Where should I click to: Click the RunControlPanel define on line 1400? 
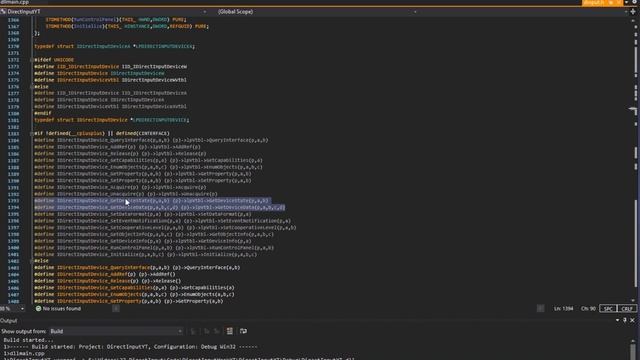[x=154, y=247]
